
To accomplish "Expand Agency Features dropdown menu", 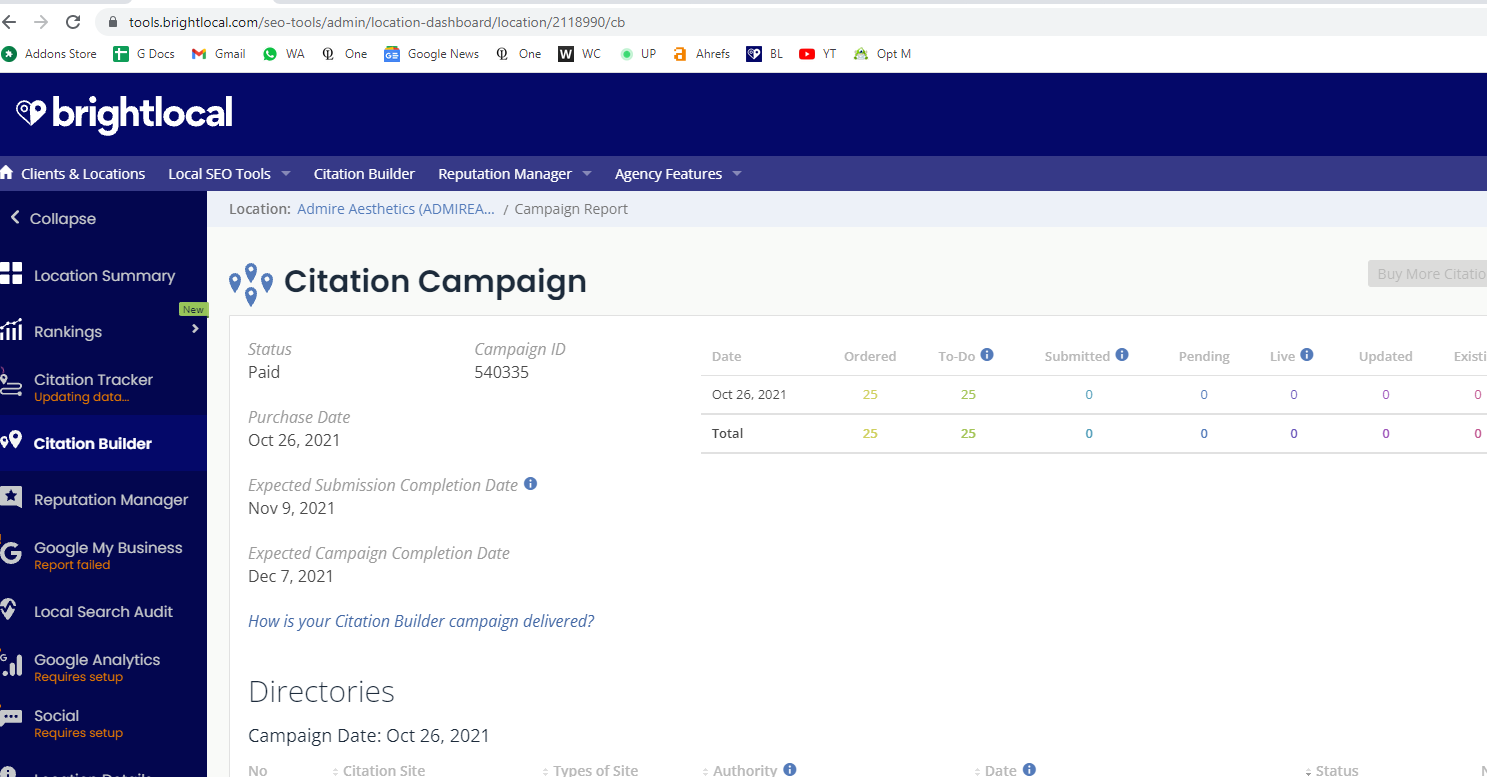I will click(x=678, y=174).
